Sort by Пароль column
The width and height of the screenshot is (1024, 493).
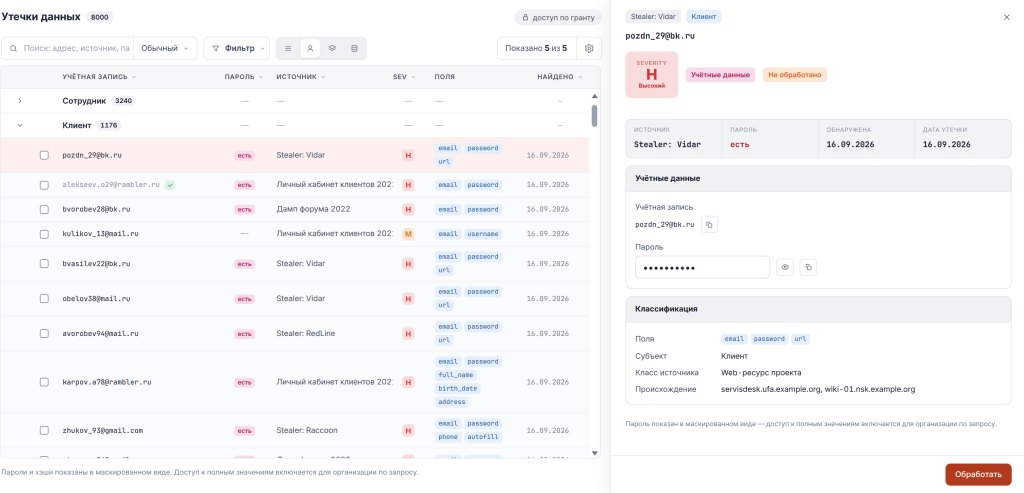tap(244, 77)
